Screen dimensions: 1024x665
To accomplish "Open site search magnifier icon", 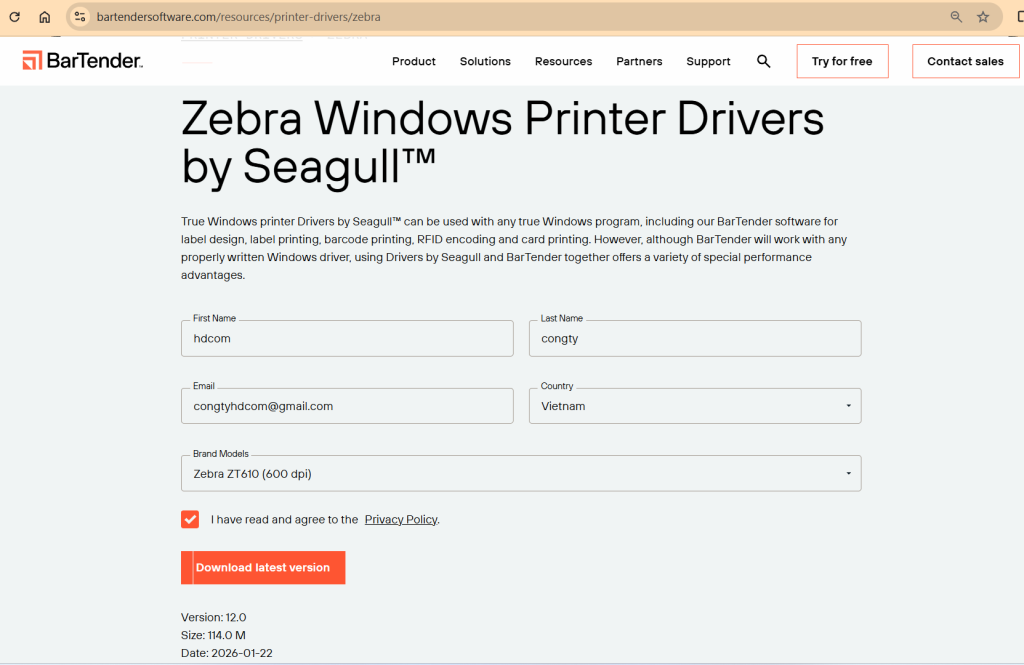I will [763, 61].
